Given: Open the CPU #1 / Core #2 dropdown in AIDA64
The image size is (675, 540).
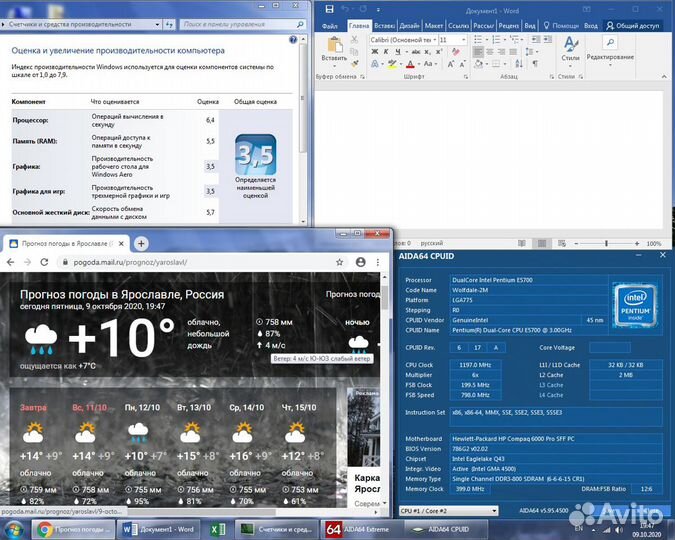Looking at the screenshot, I should pyautogui.click(x=449, y=511).
